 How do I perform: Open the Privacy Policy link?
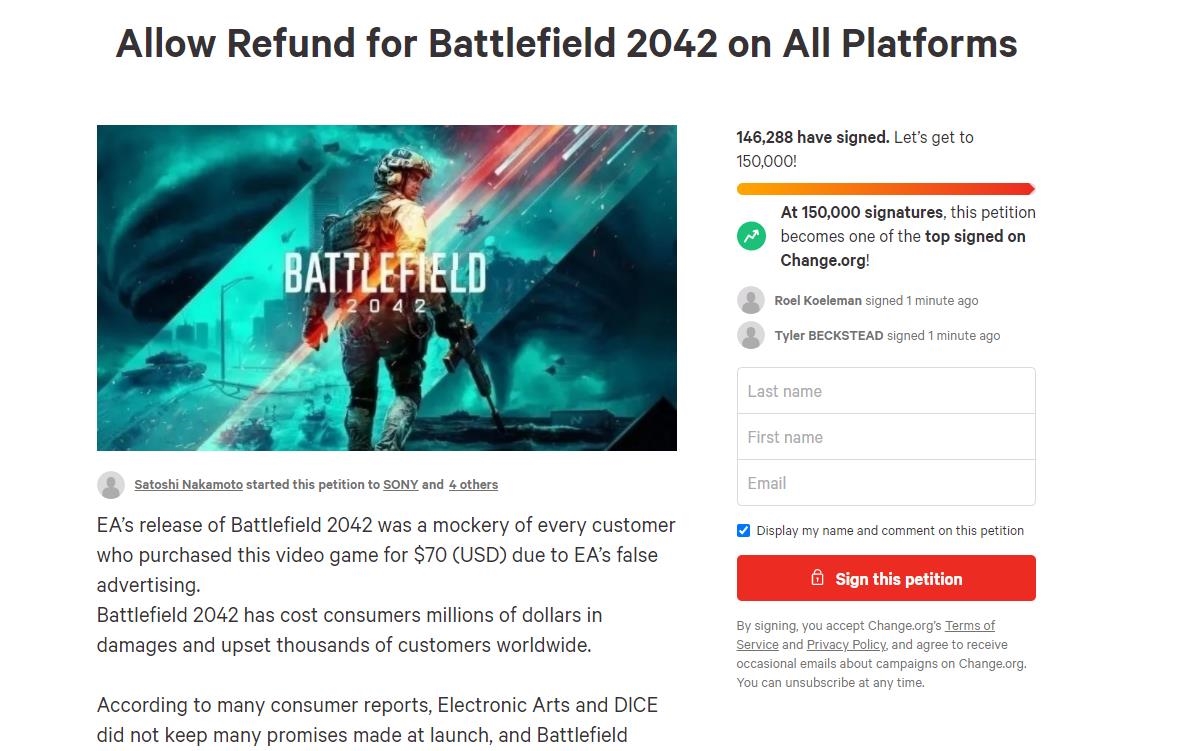coord(846,645)
